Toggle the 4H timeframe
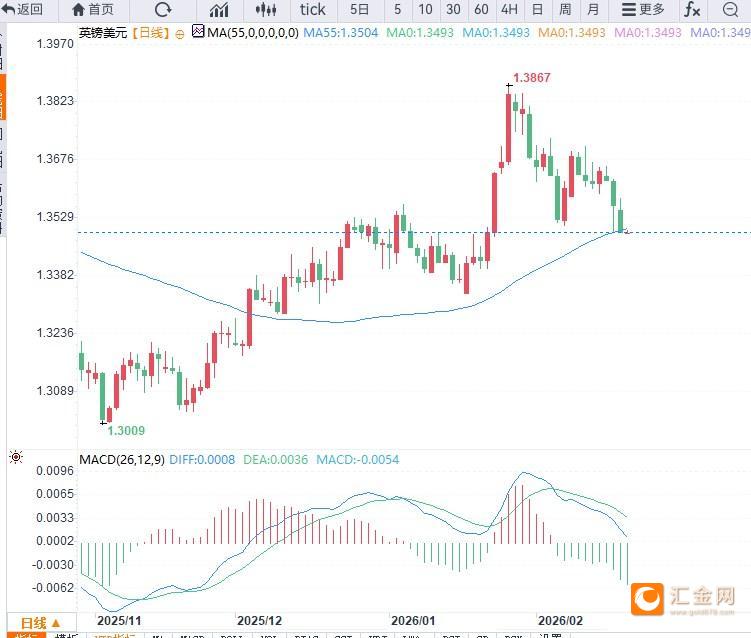 509,10
